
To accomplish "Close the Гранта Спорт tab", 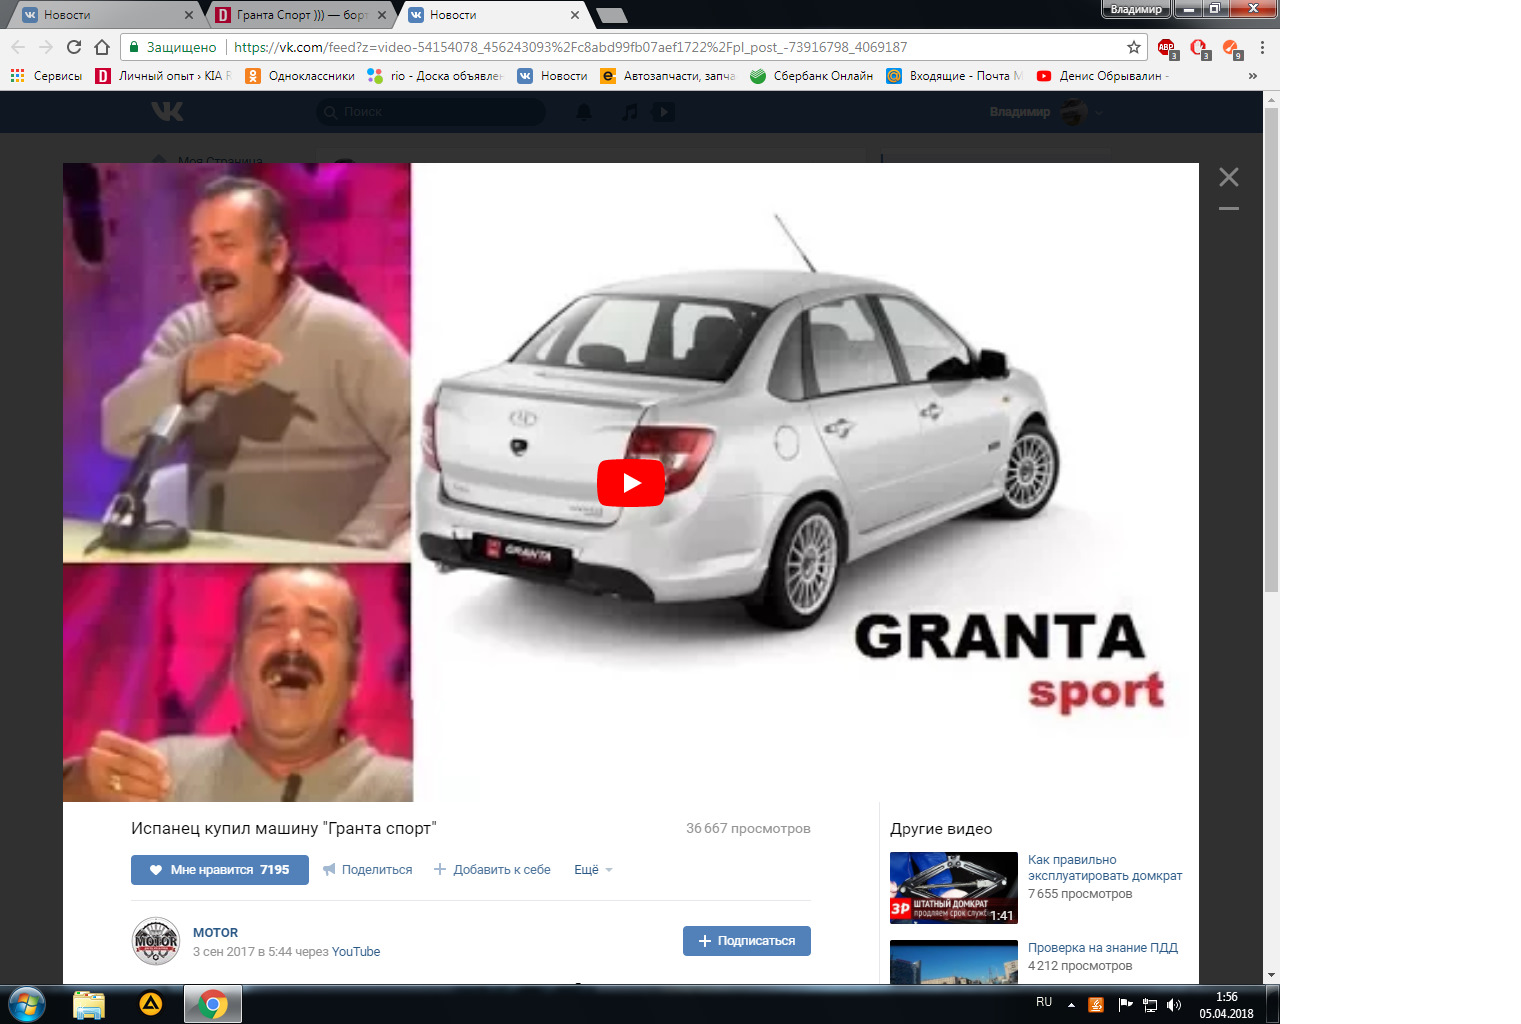I will 382,15.
